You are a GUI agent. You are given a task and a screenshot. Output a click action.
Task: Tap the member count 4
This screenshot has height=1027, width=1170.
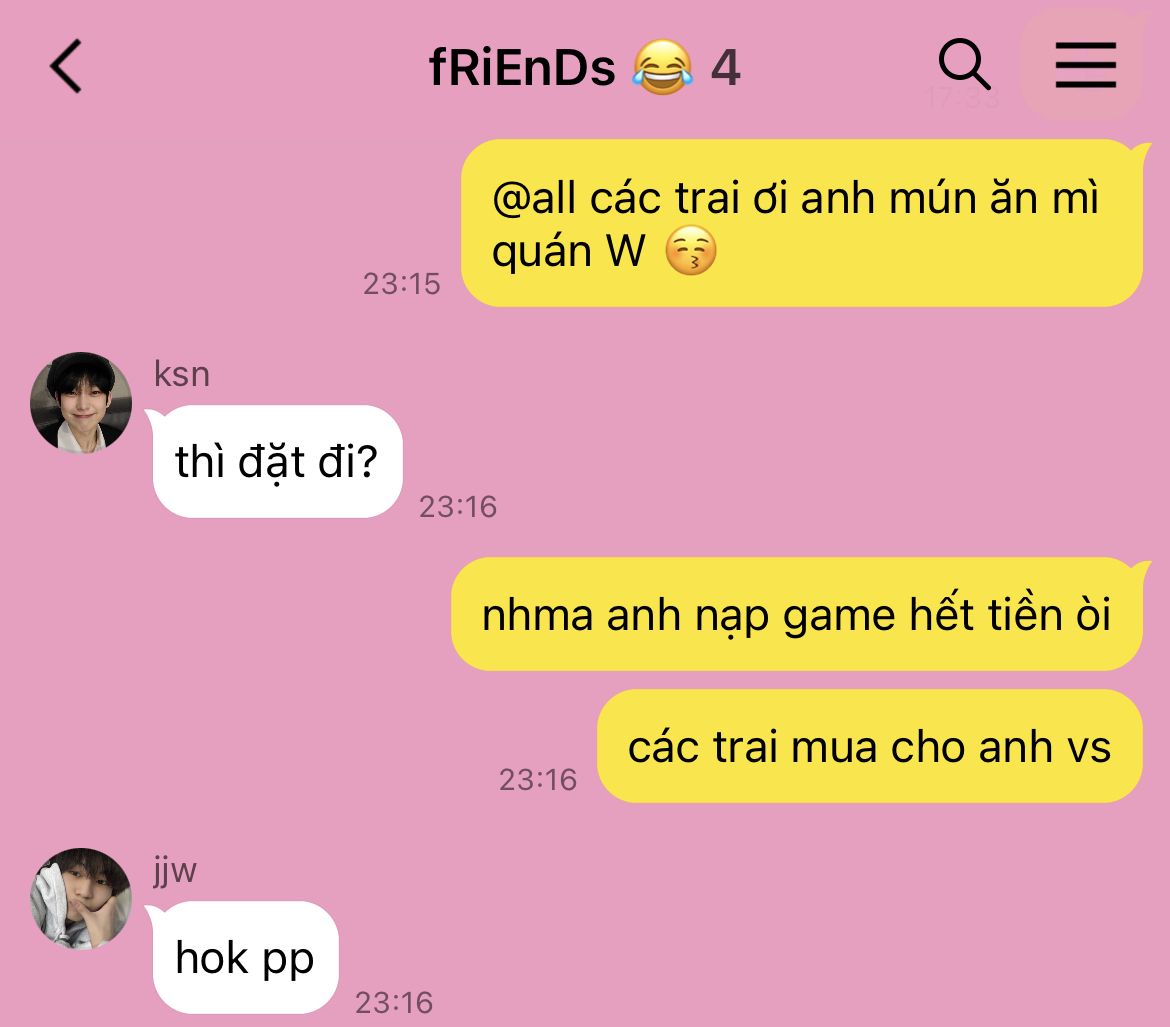(x=725, y=68)
